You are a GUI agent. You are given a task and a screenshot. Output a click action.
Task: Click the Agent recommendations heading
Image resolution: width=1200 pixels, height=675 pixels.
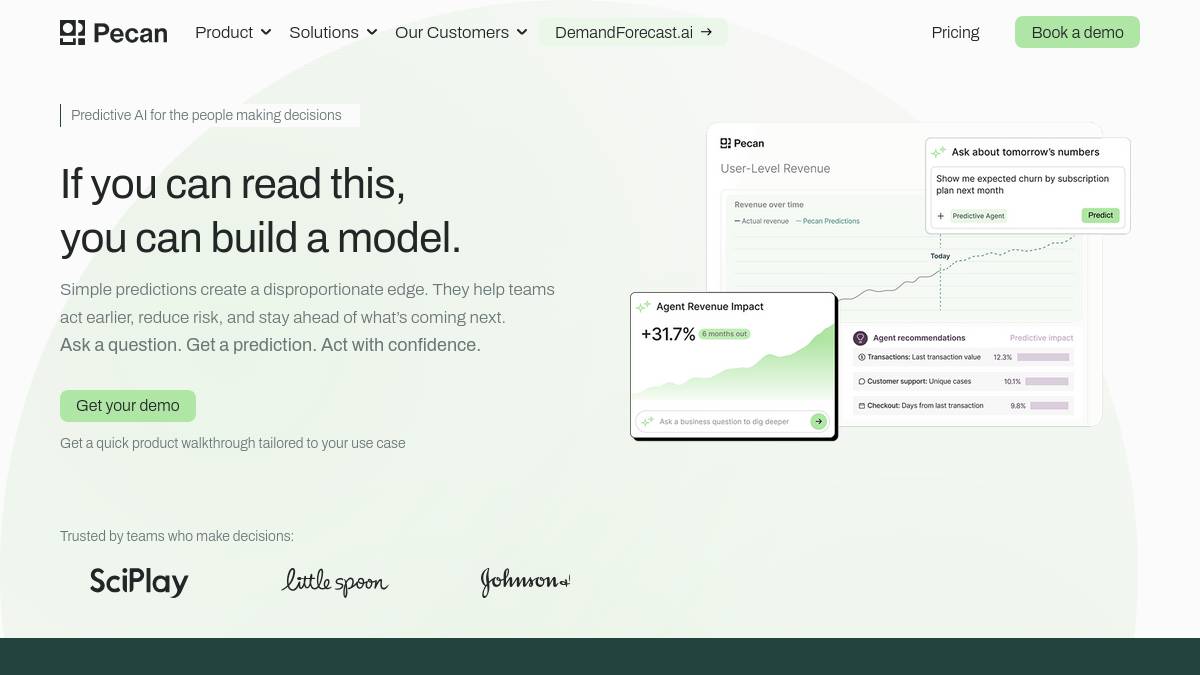pyautogui.click(x=919, y=338)
